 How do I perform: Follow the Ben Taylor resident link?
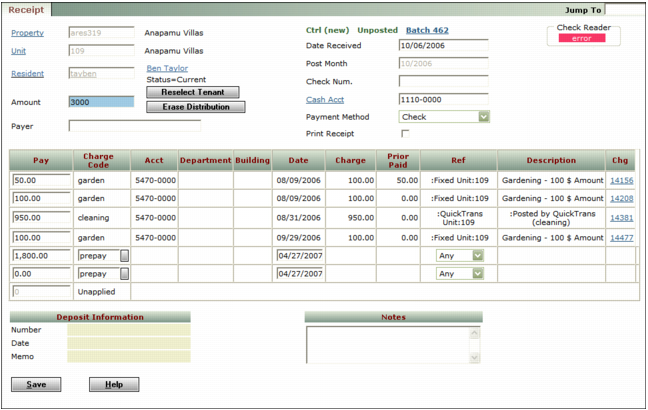pos(167,68)
